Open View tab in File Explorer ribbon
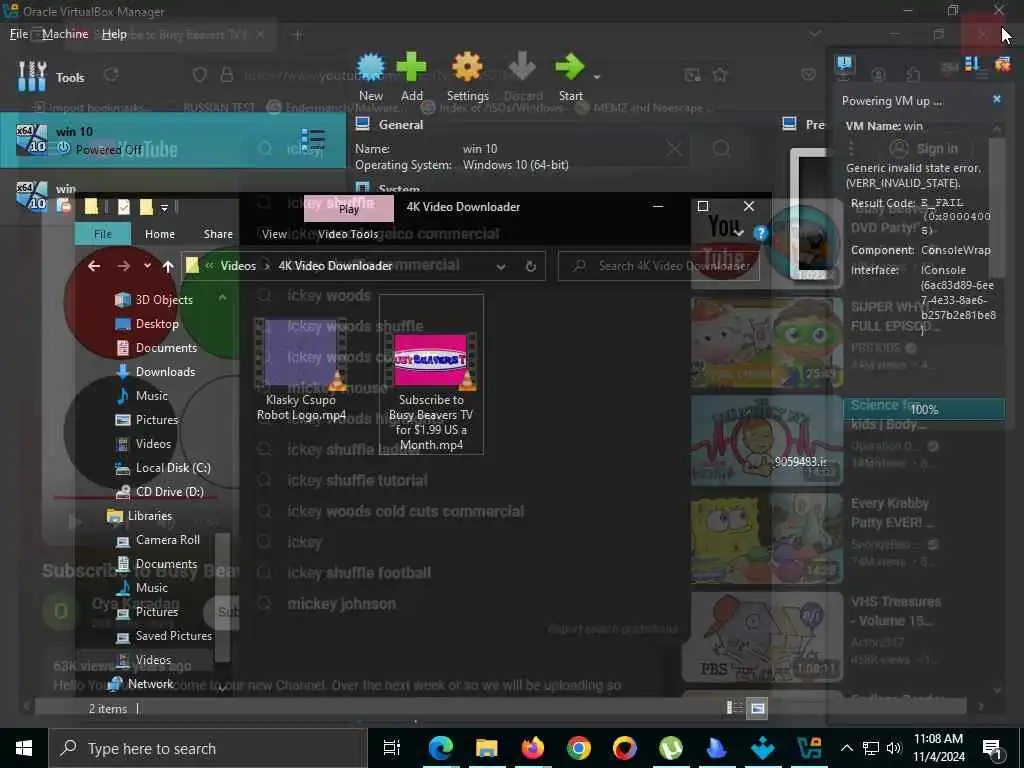 [x=274, y=234]
